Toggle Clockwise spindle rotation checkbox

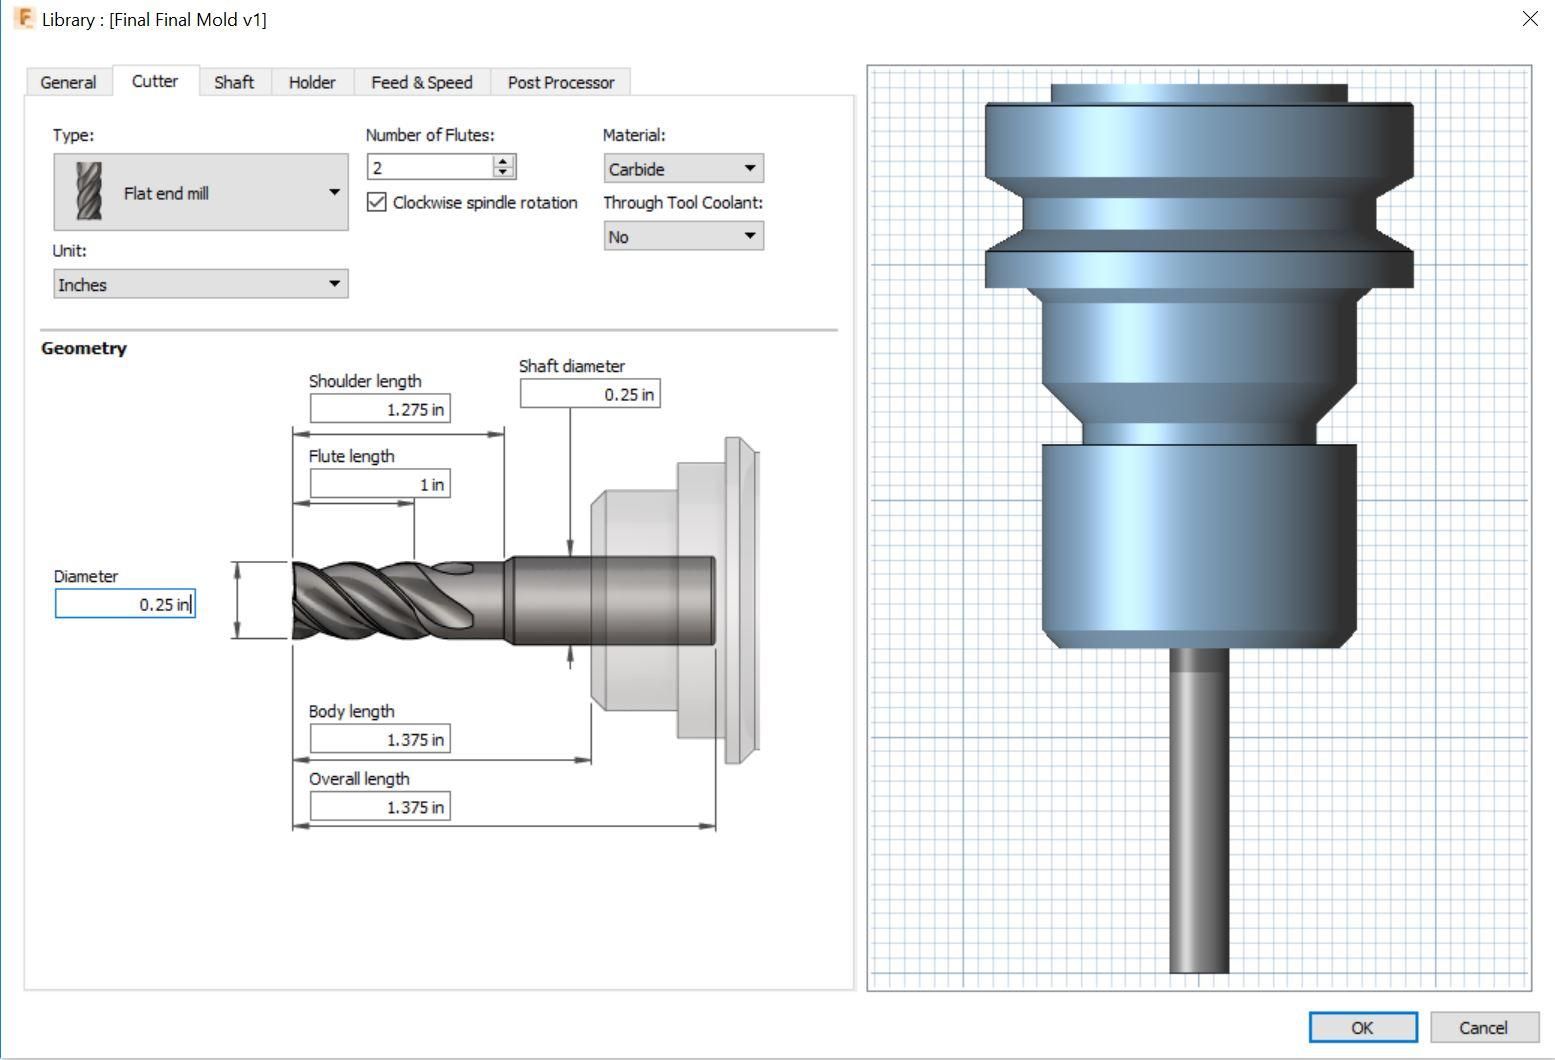(377, 202)
